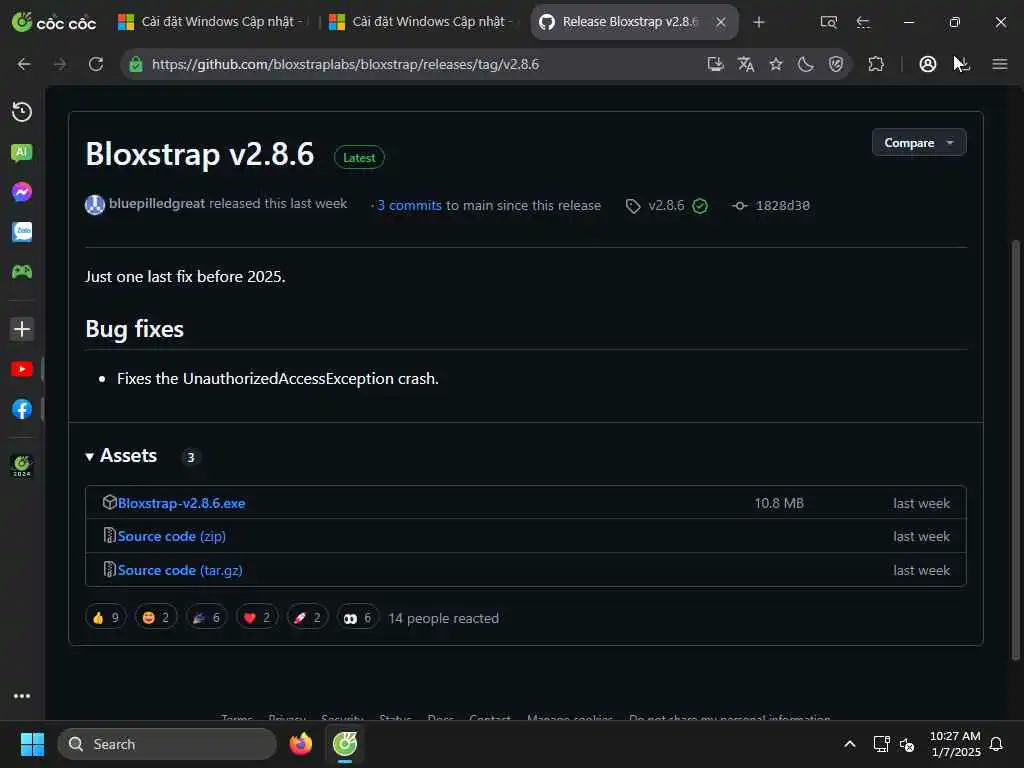Viewport: 1024px width, 768px height.
Task: Switch to second Cài đặt Windows tab
Action: click(420, 22)
